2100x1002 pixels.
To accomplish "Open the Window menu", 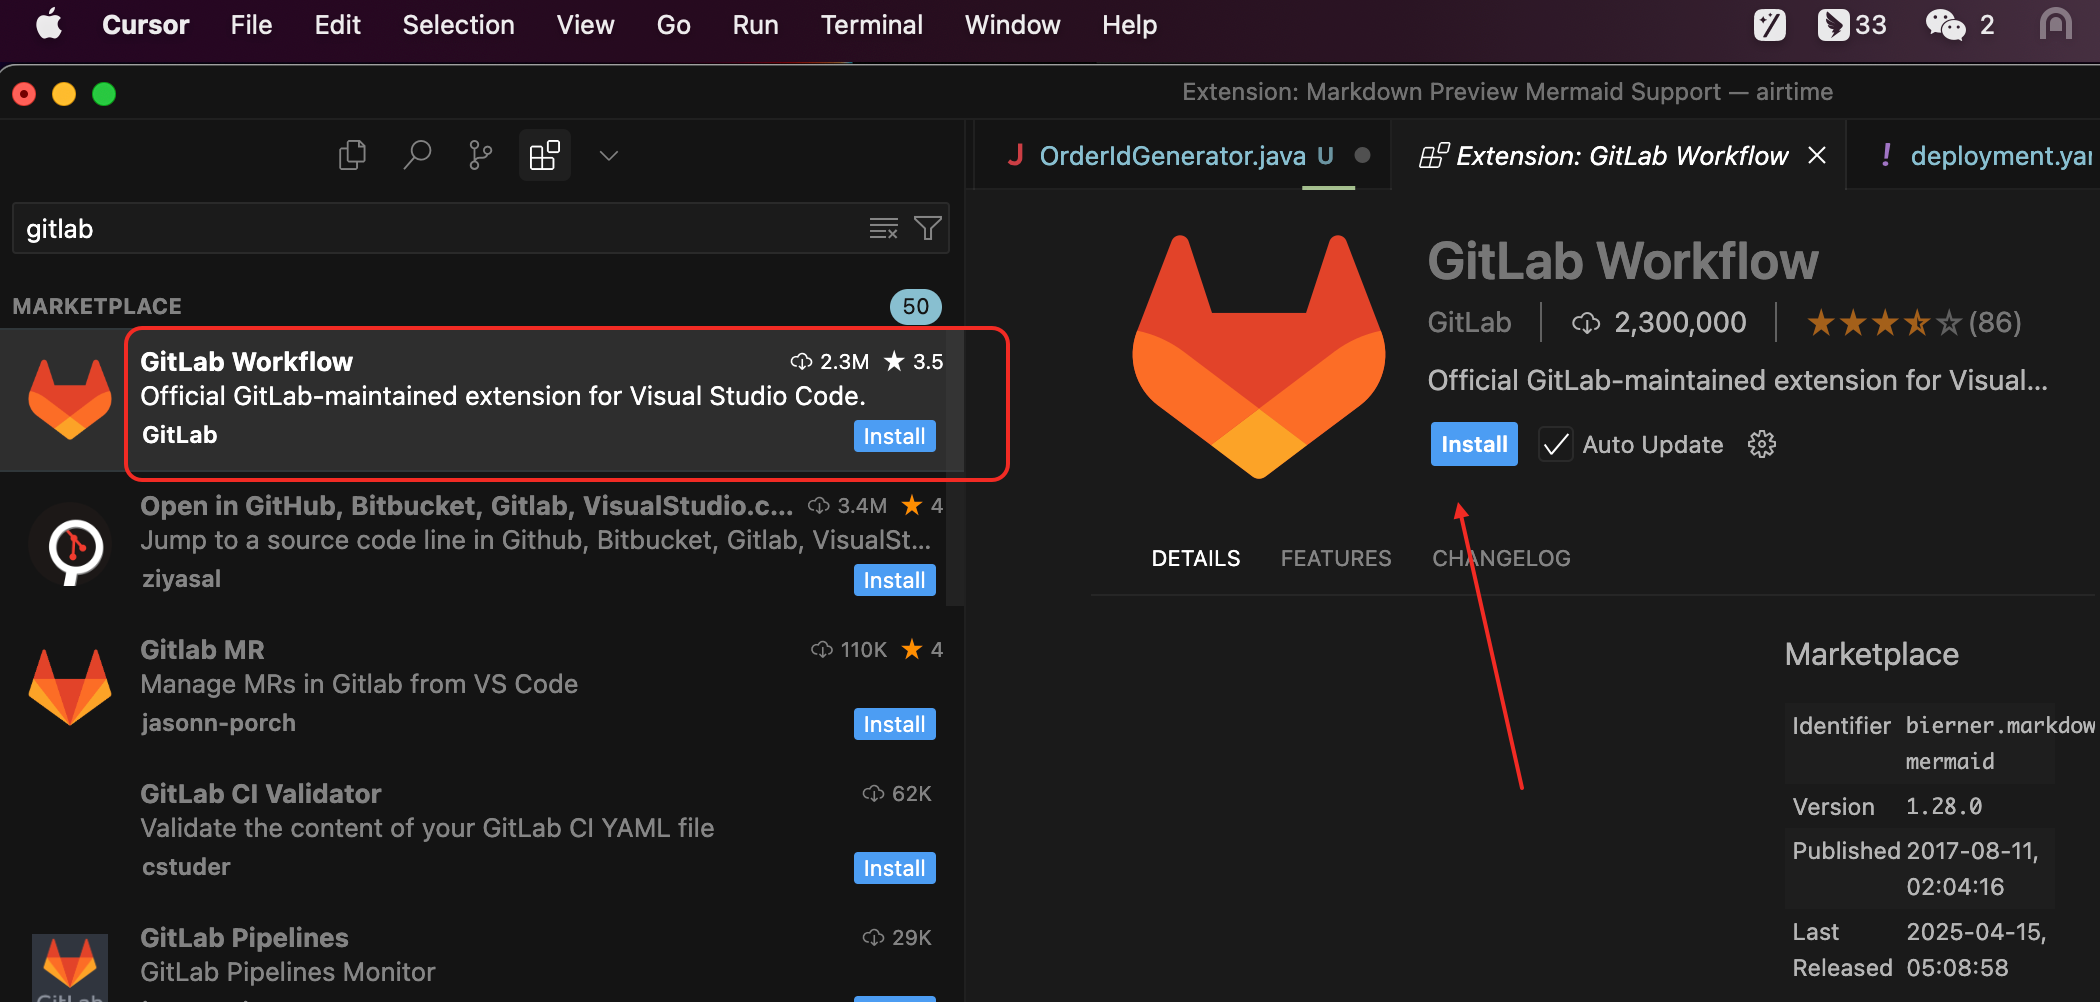I will point(1013,25).
